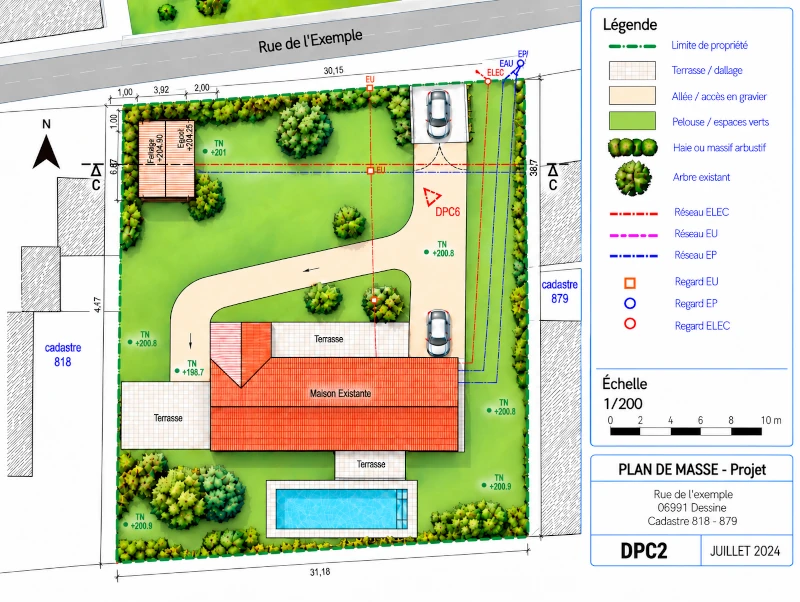Click the ELEC manhole near the street

point(488,81)
